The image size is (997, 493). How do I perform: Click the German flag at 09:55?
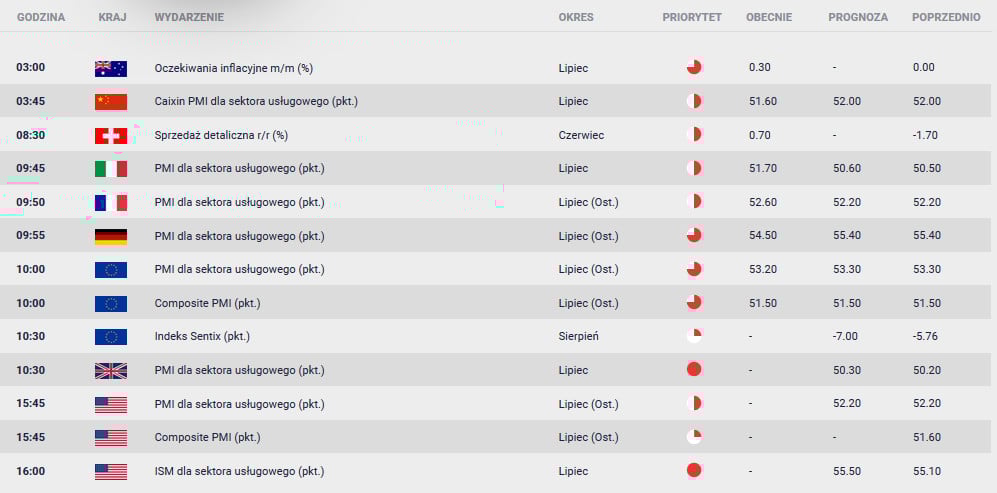coord(111,237)
